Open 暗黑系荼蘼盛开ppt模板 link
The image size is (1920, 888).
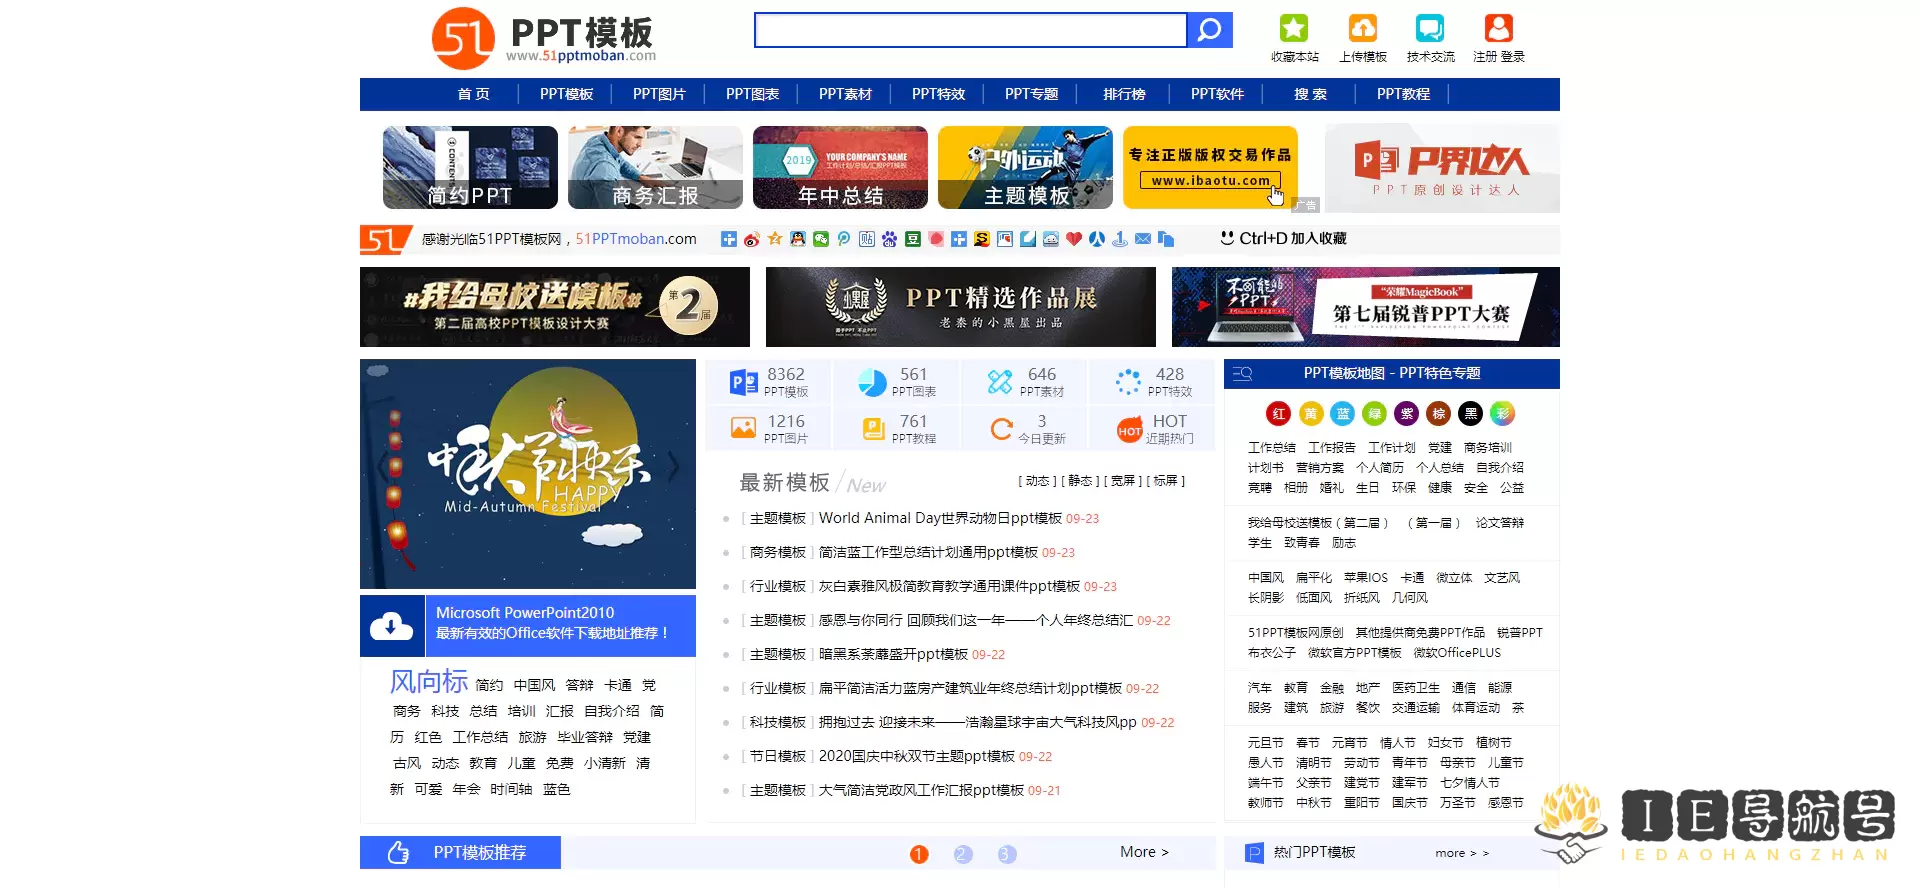click(893, 654)
